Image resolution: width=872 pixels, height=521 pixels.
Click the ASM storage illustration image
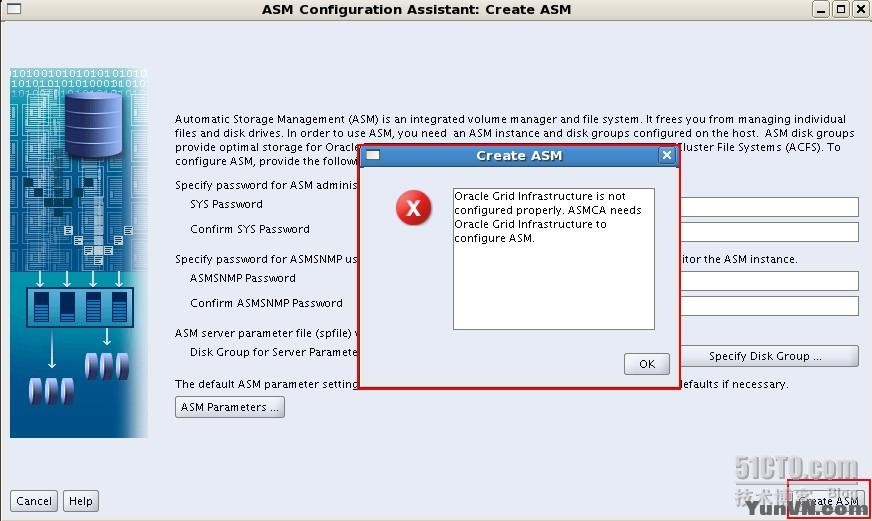click(78, 252)
